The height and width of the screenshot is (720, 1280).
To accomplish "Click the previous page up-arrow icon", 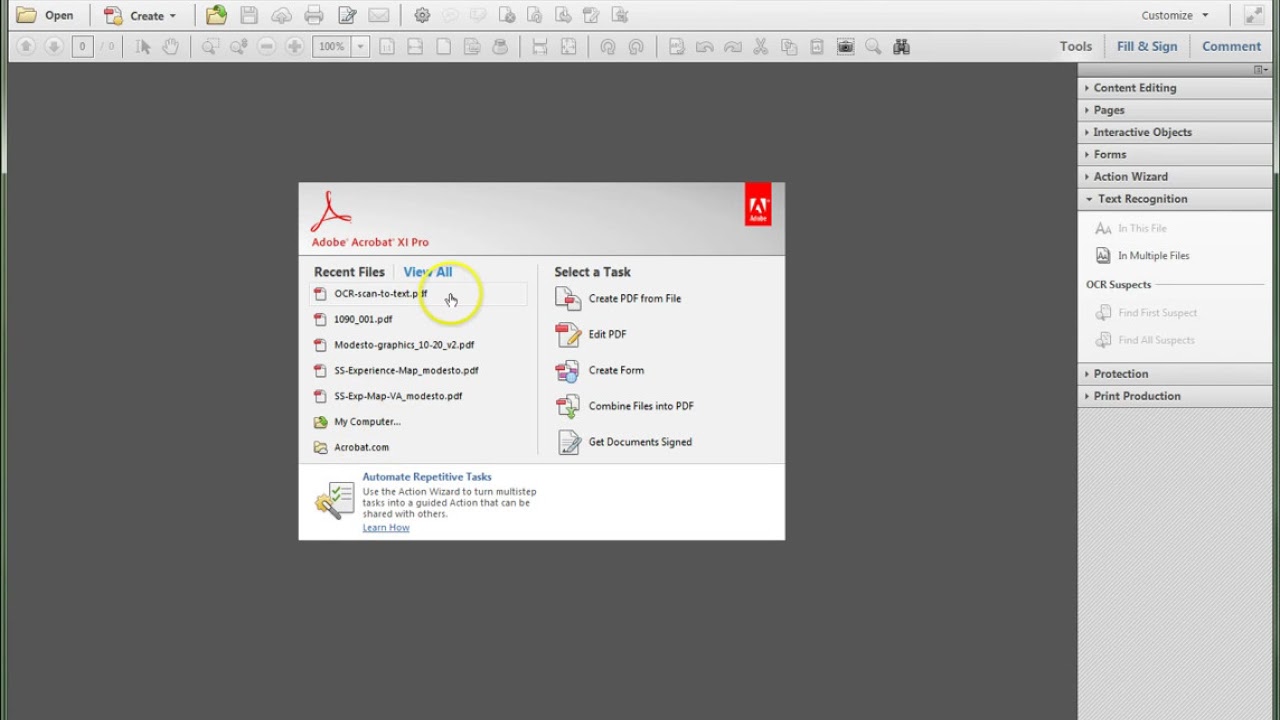I will tap(26, 46).
